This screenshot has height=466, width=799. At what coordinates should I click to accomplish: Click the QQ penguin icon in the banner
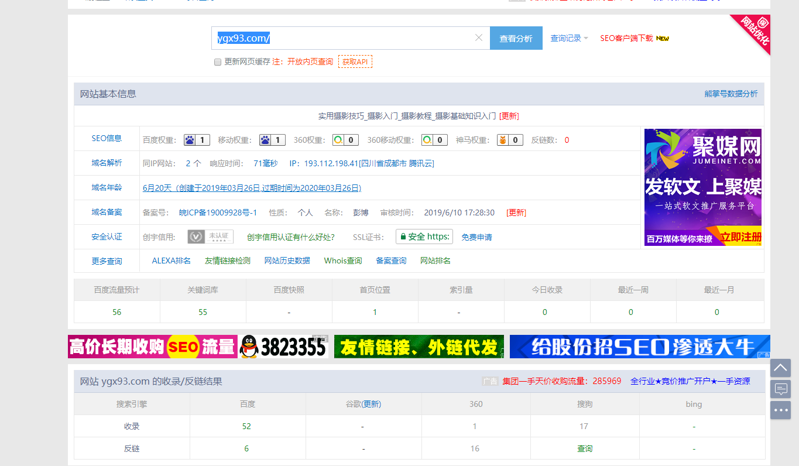point(249,347)
